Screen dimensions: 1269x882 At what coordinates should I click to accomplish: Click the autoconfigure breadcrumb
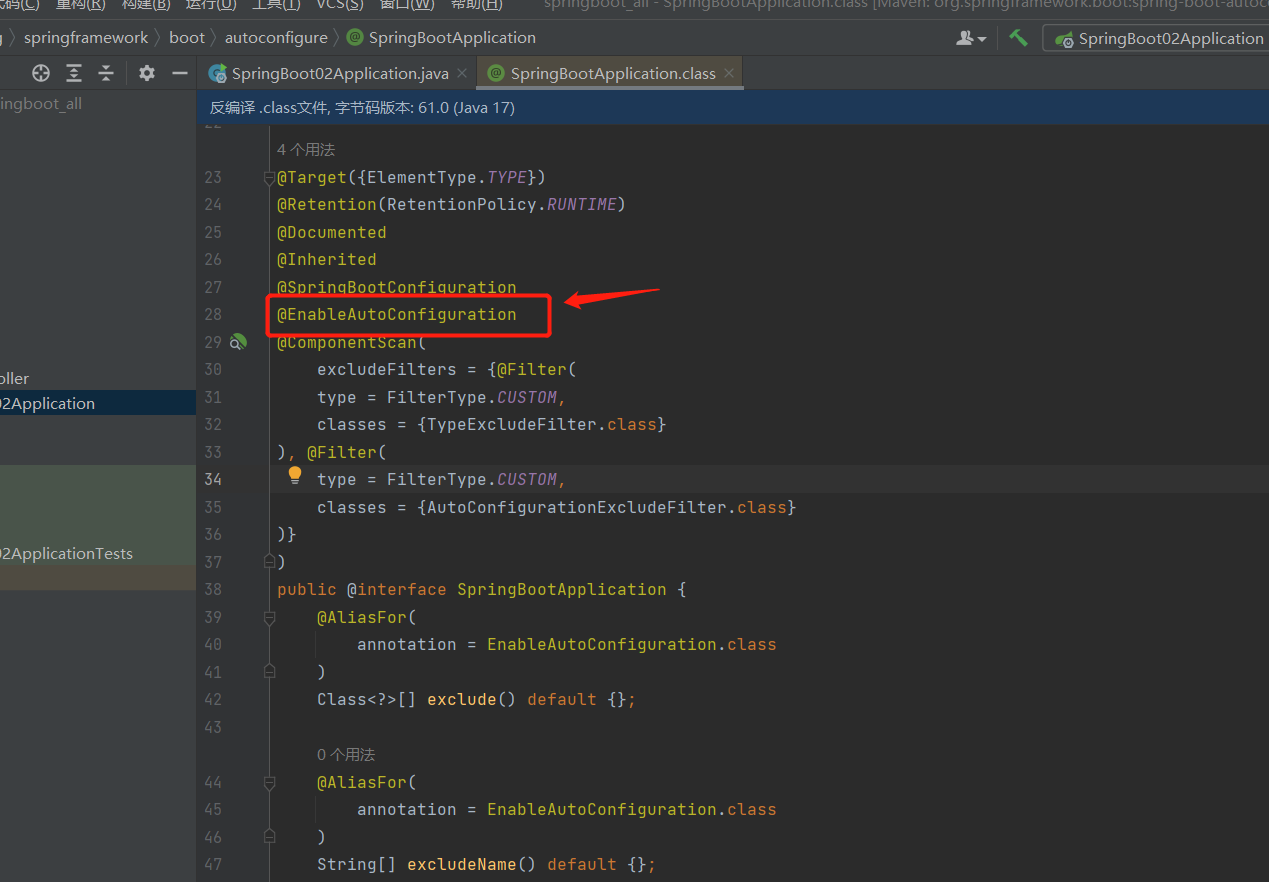276,38
